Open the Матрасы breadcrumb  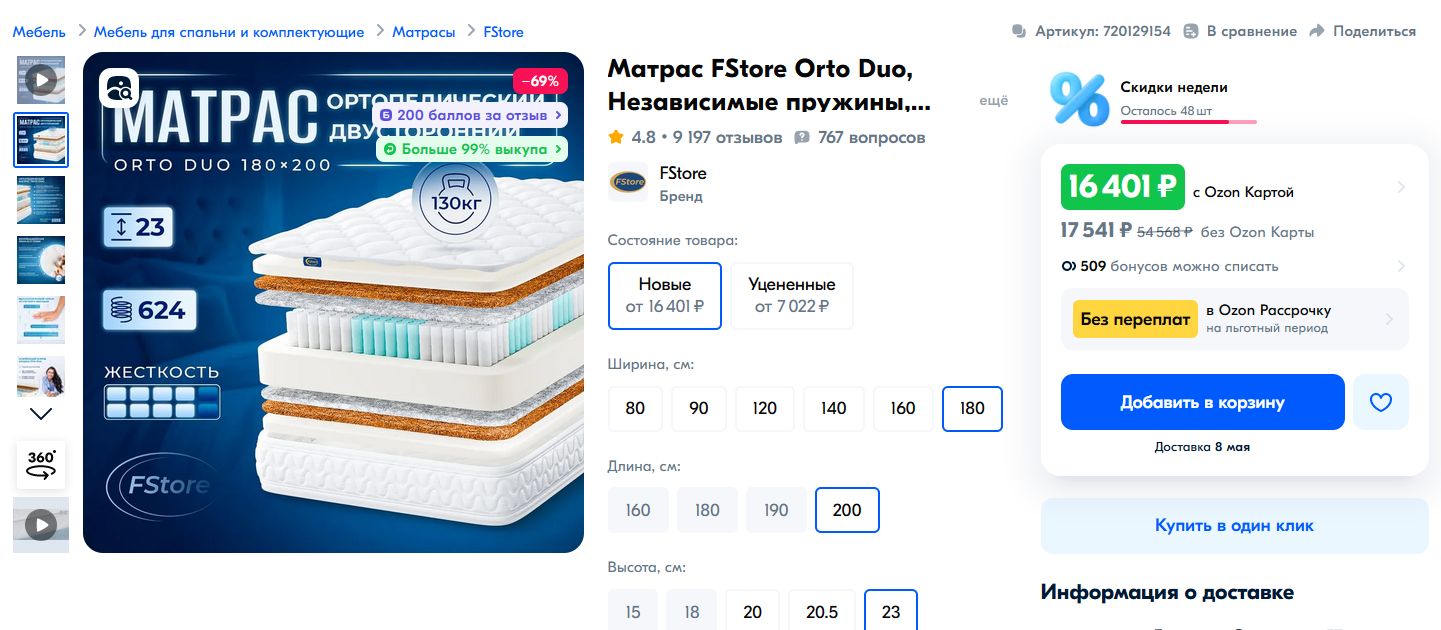[424, 32]
